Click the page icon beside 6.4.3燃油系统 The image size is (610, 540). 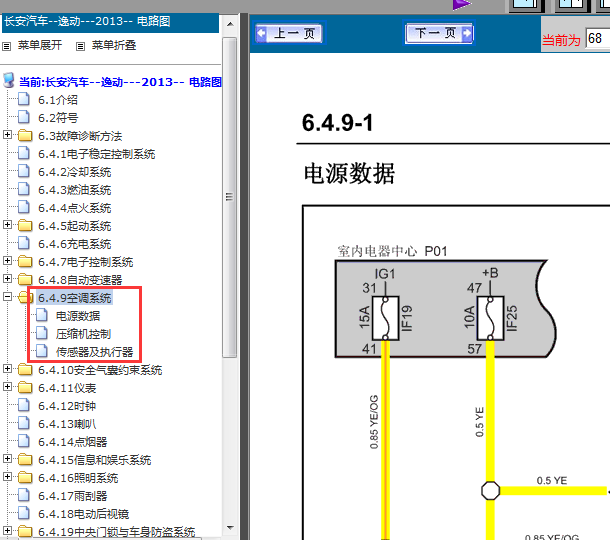tap(24, 189)
